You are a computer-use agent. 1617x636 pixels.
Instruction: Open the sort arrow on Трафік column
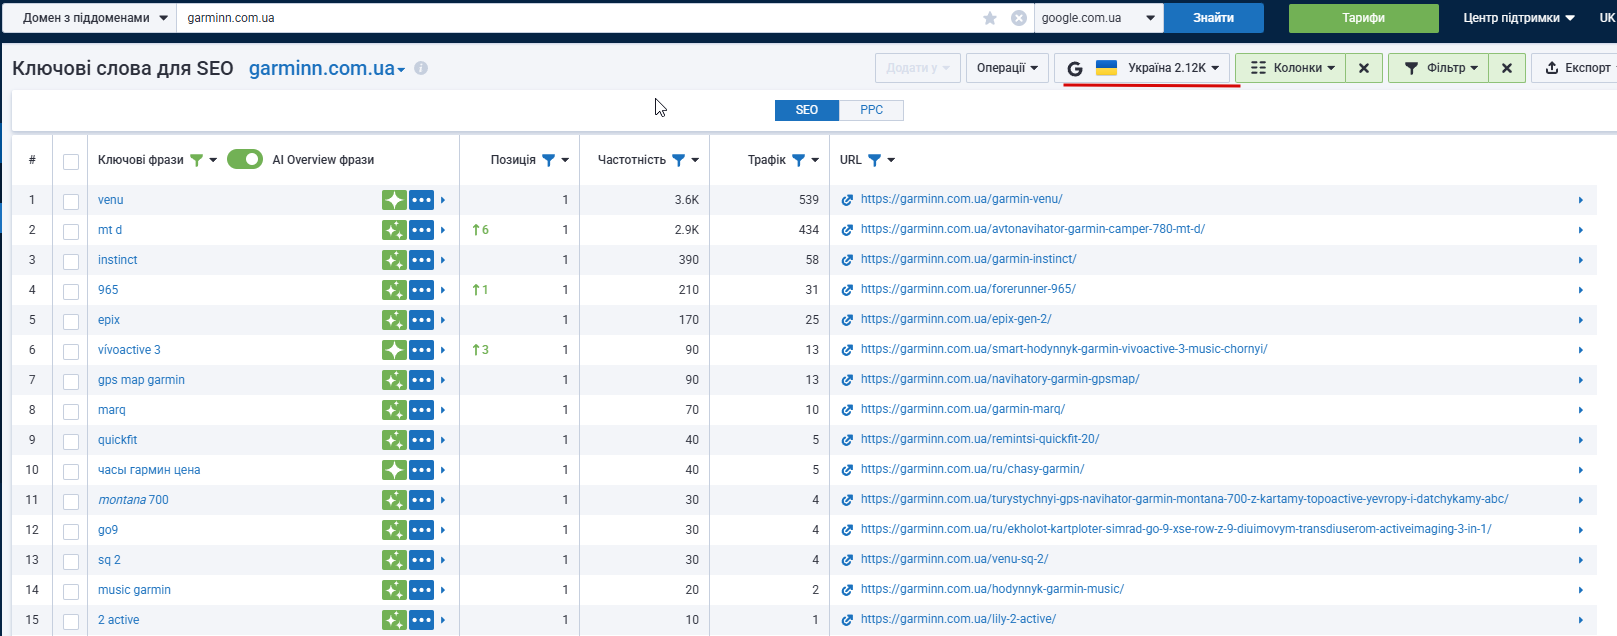pos(815,160)
